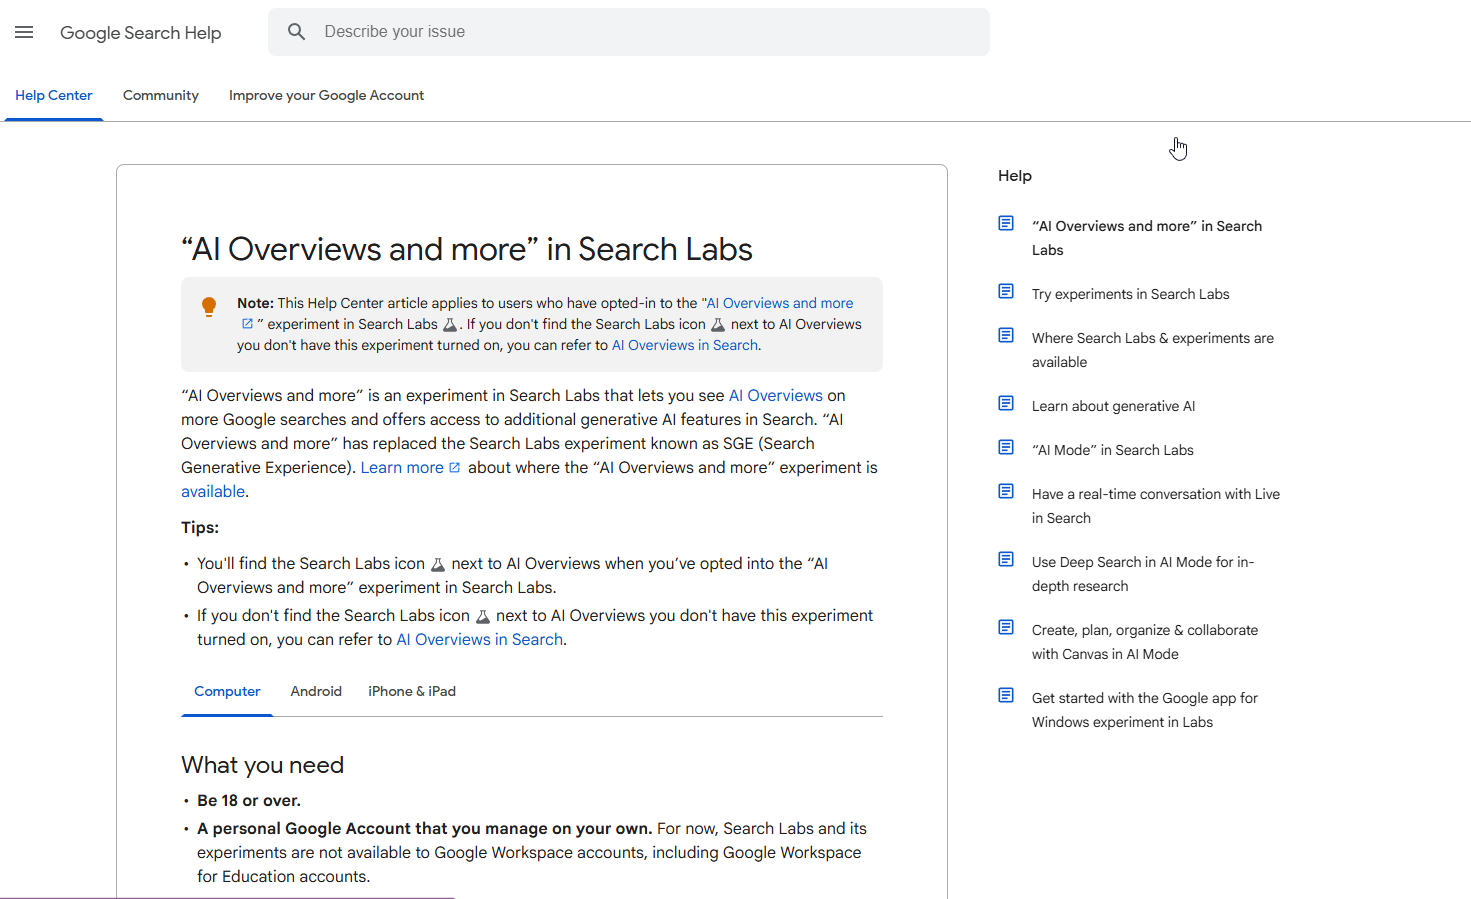Click the search magnifying glass icon
The image size is (1471, 899).
coord(296,31)
